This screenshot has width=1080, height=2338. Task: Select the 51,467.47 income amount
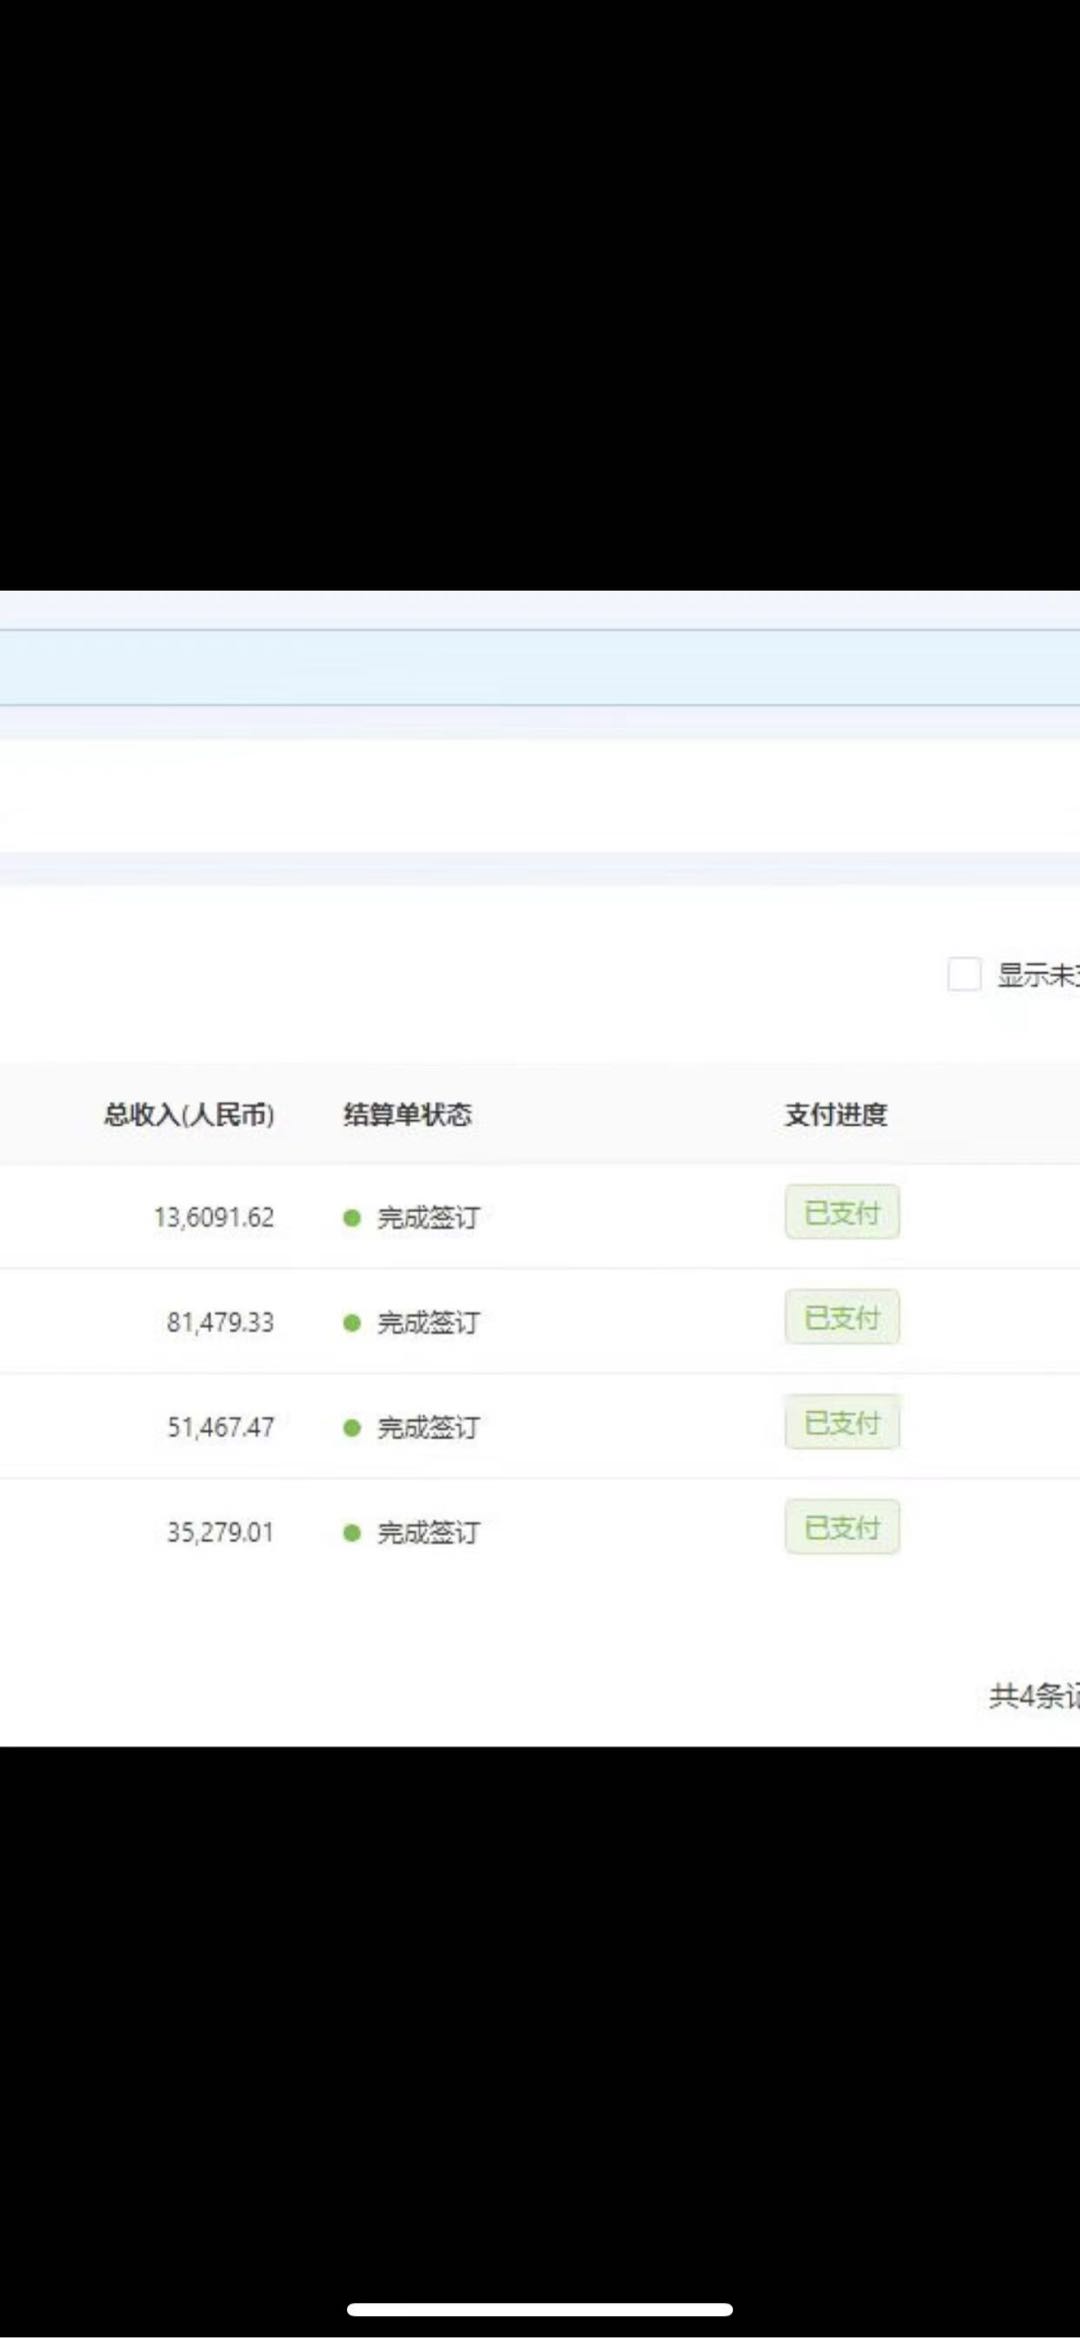click(220, 1428)
